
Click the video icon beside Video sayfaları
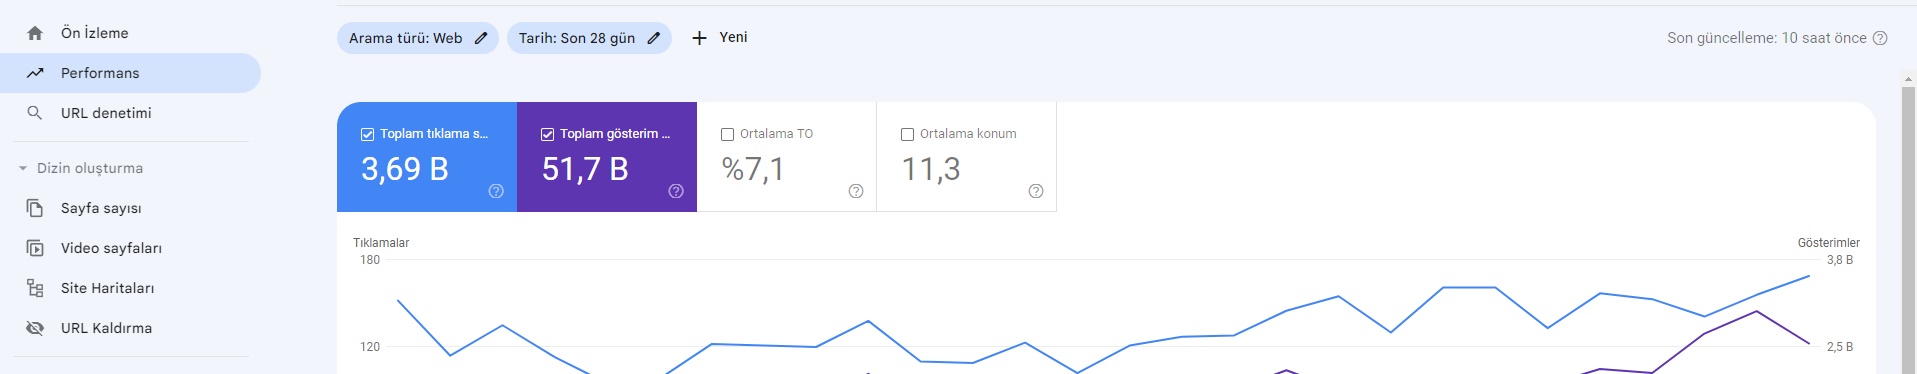[35, 248]
